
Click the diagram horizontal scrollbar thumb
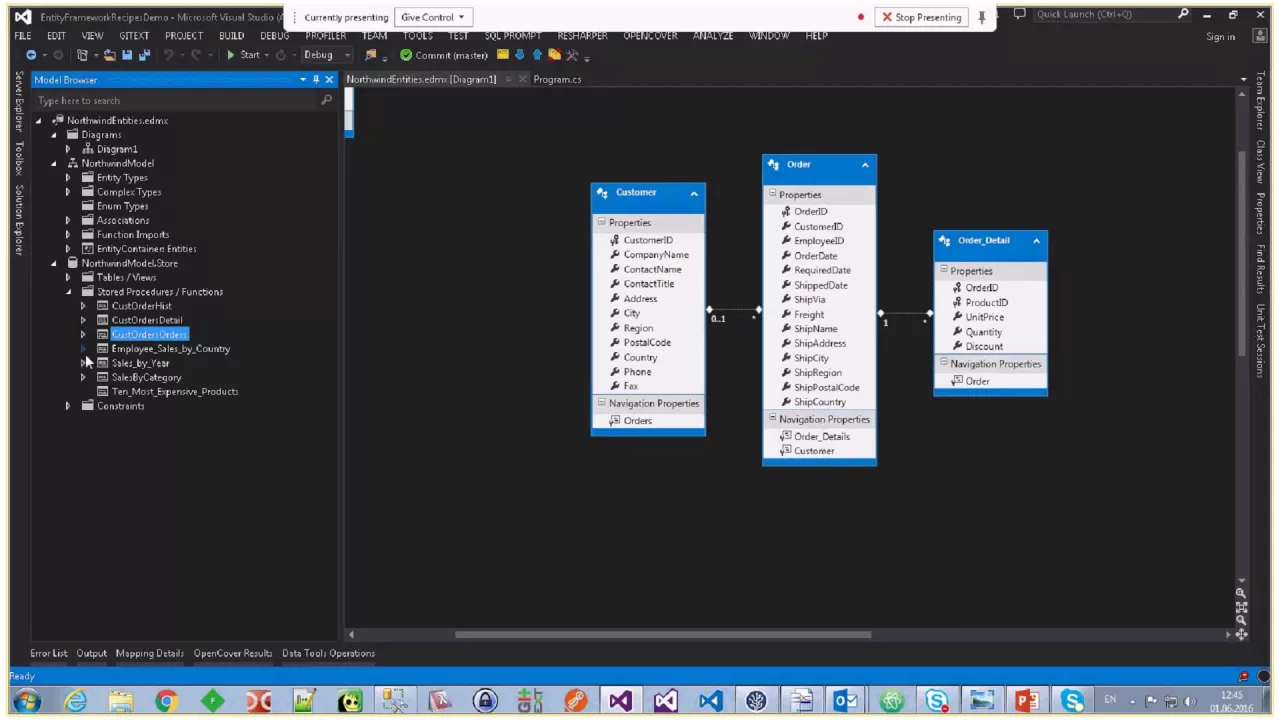(x=663, y=634)
